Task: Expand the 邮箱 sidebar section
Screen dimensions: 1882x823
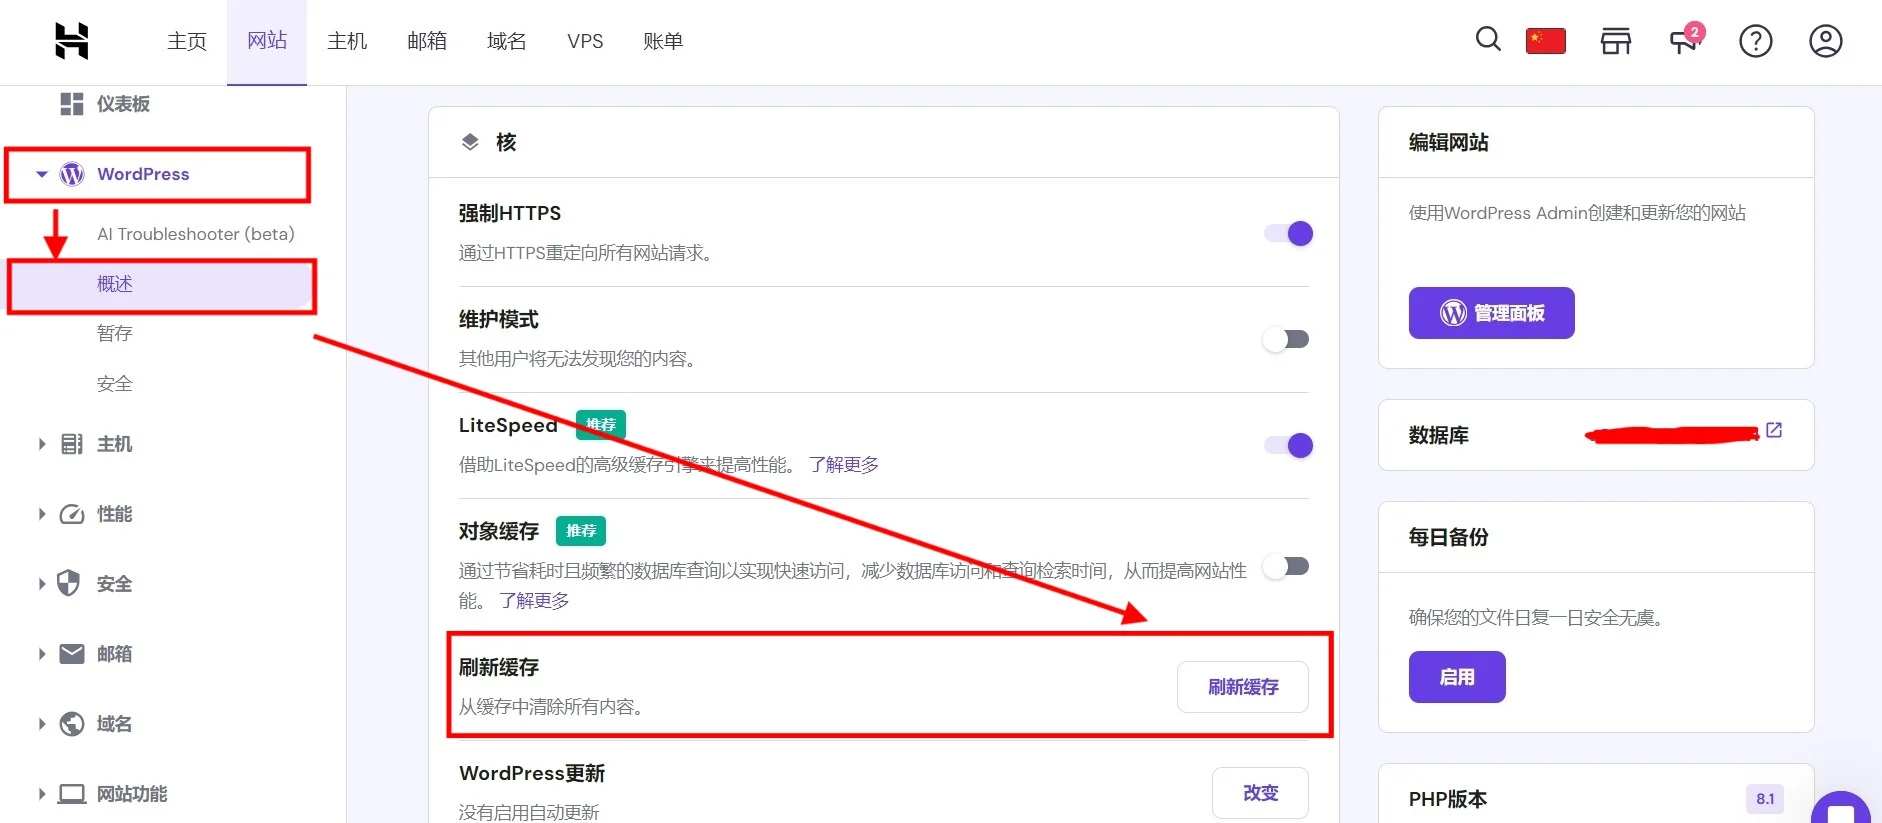Action: [41, 654]
